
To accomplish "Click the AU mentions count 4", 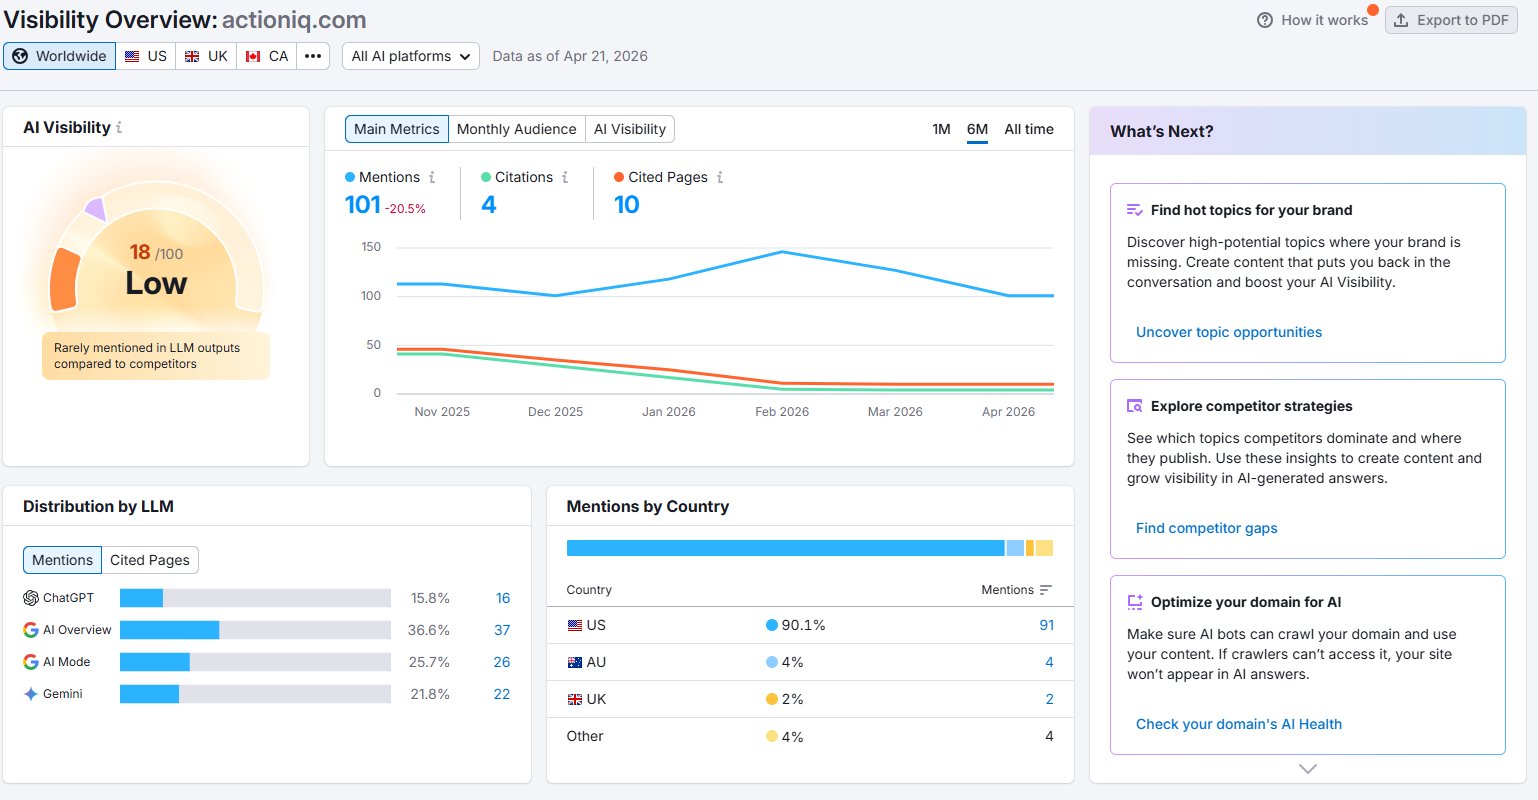I will pos(1049,662).
